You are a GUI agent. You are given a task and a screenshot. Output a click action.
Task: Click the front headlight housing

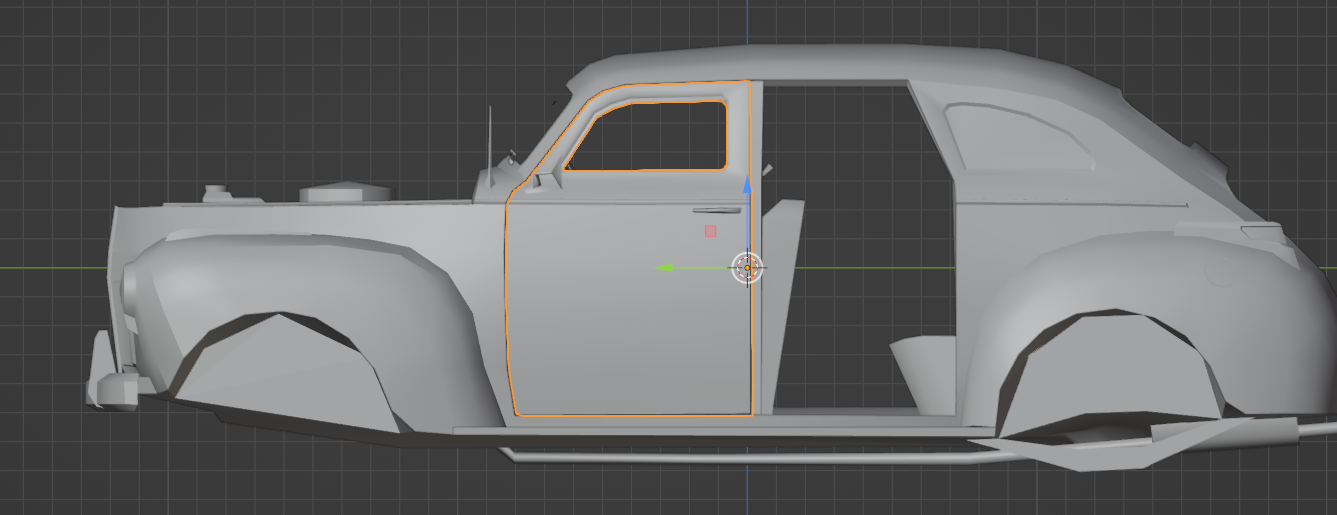tap(130, 290)
